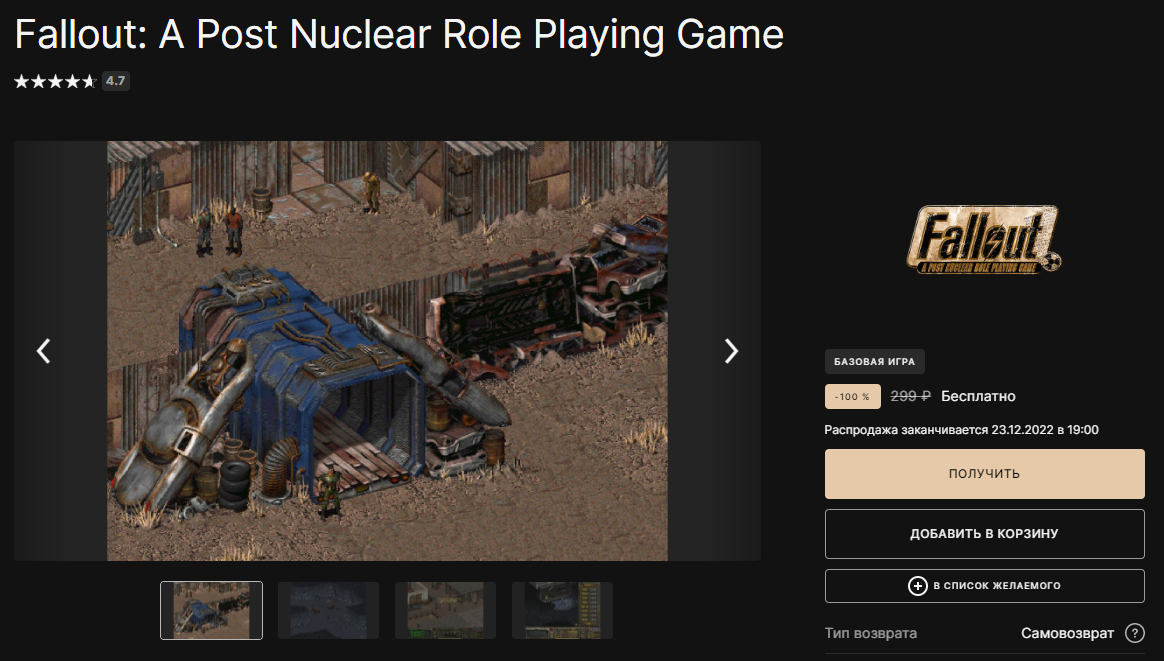Click the crossed-out 299 ₽ price

(x=910, y=396)
